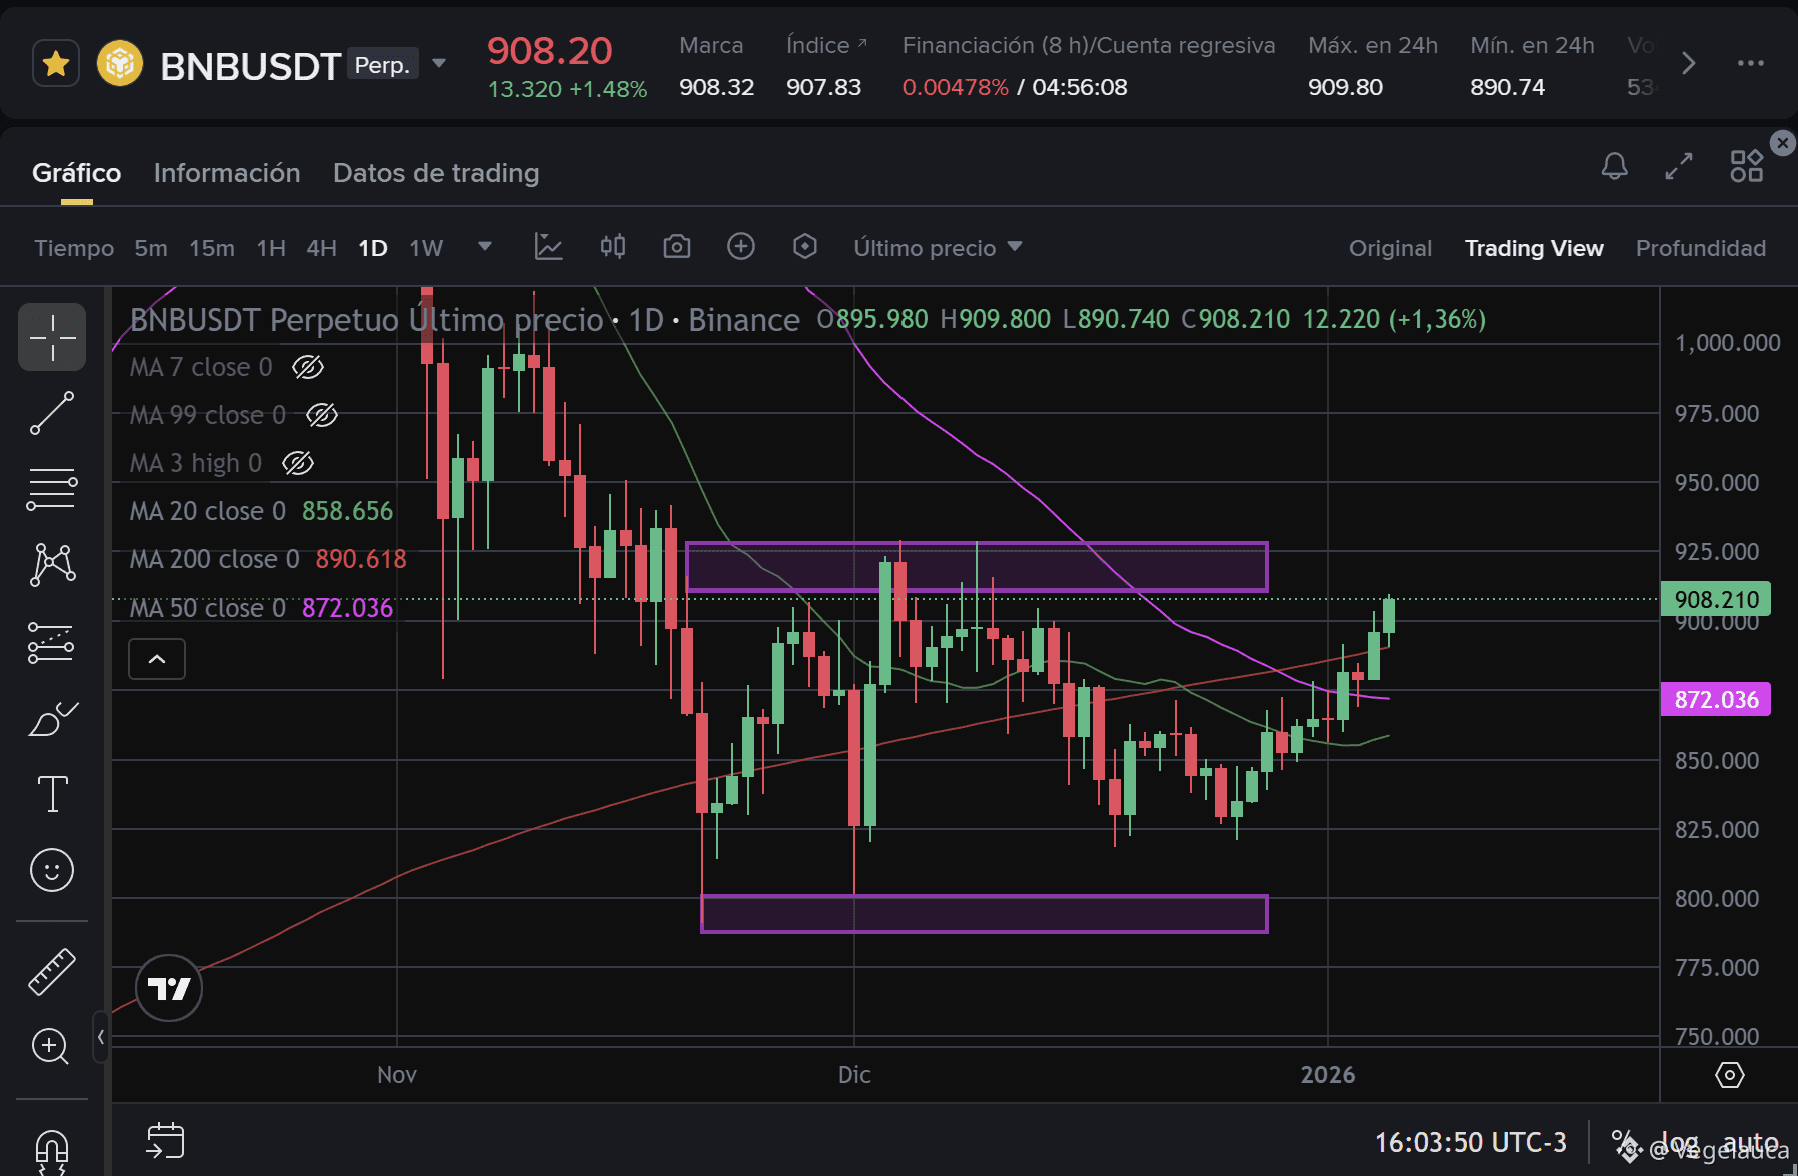Select the brush drawing tool
1798x1176 pixels.
click(52, 718)
